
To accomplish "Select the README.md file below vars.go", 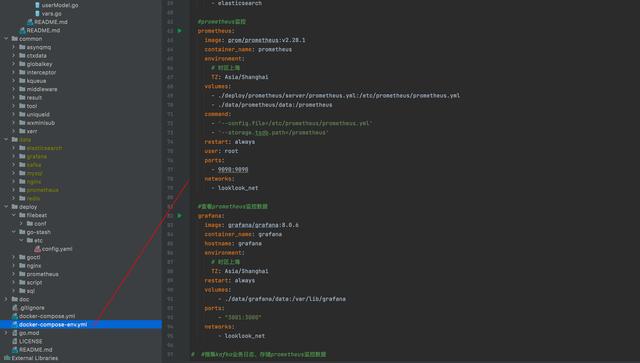I will (x=51, y=22).
